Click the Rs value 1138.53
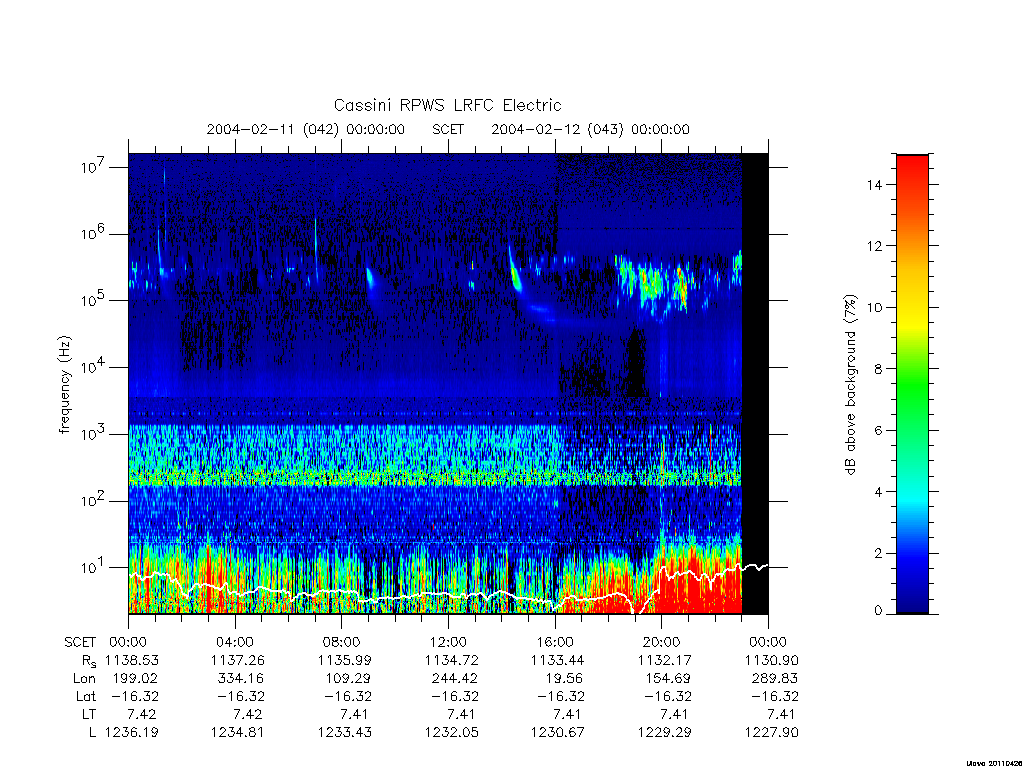 pos(132,660)
